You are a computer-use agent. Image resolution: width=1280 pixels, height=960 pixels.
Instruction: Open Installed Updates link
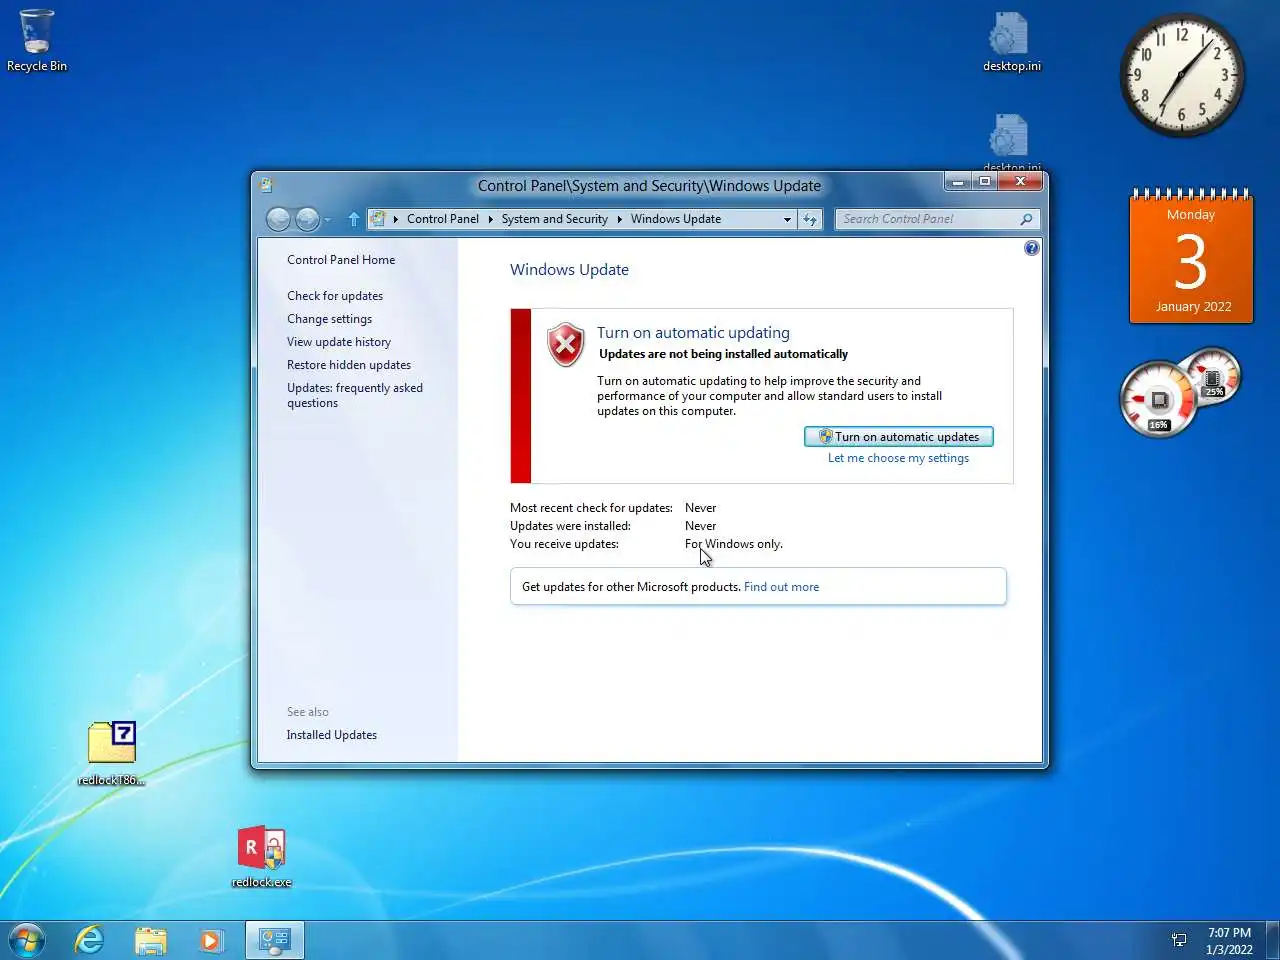(x=332, y=735)
